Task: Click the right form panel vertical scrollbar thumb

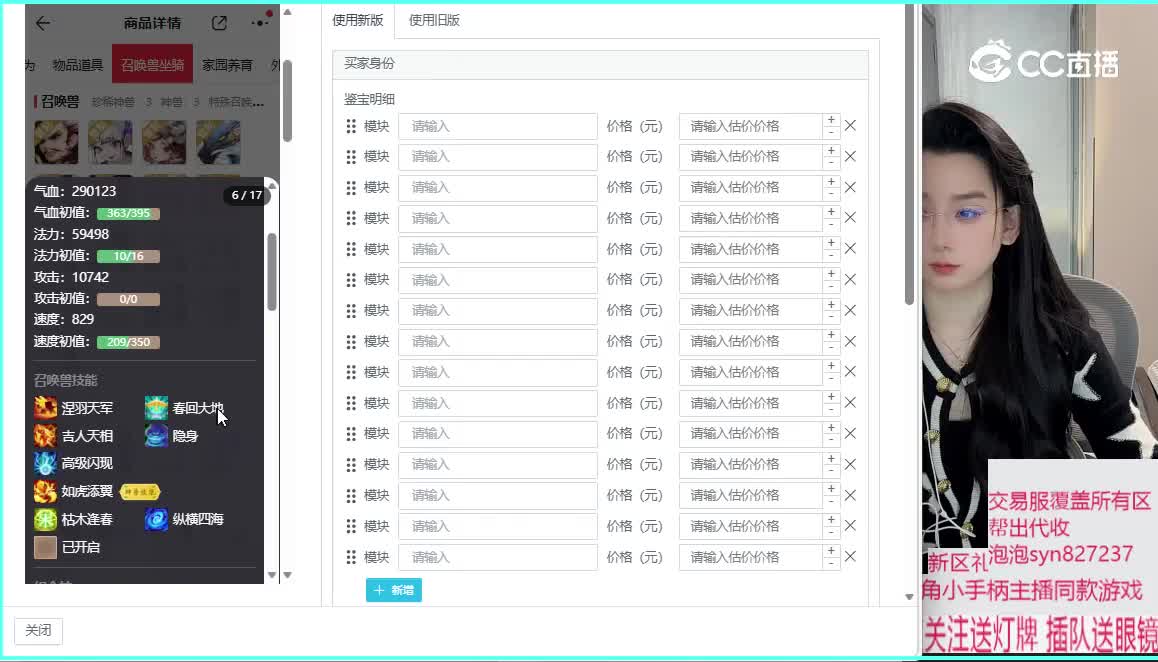Action: (909, 155)
